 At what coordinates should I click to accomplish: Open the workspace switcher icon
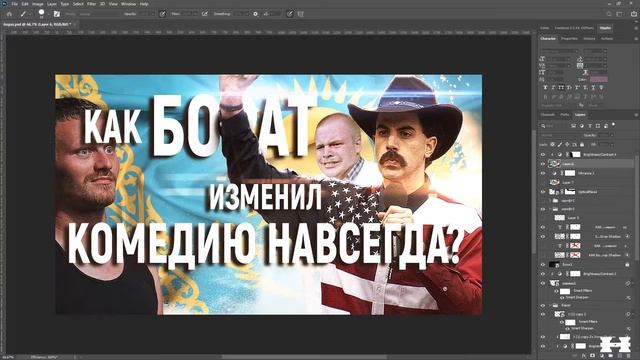[x=619, y=13]
